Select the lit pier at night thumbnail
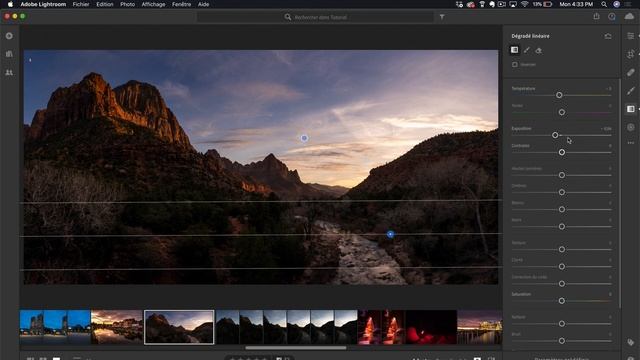This screenshot has width=640, height=360. [480, 327]
